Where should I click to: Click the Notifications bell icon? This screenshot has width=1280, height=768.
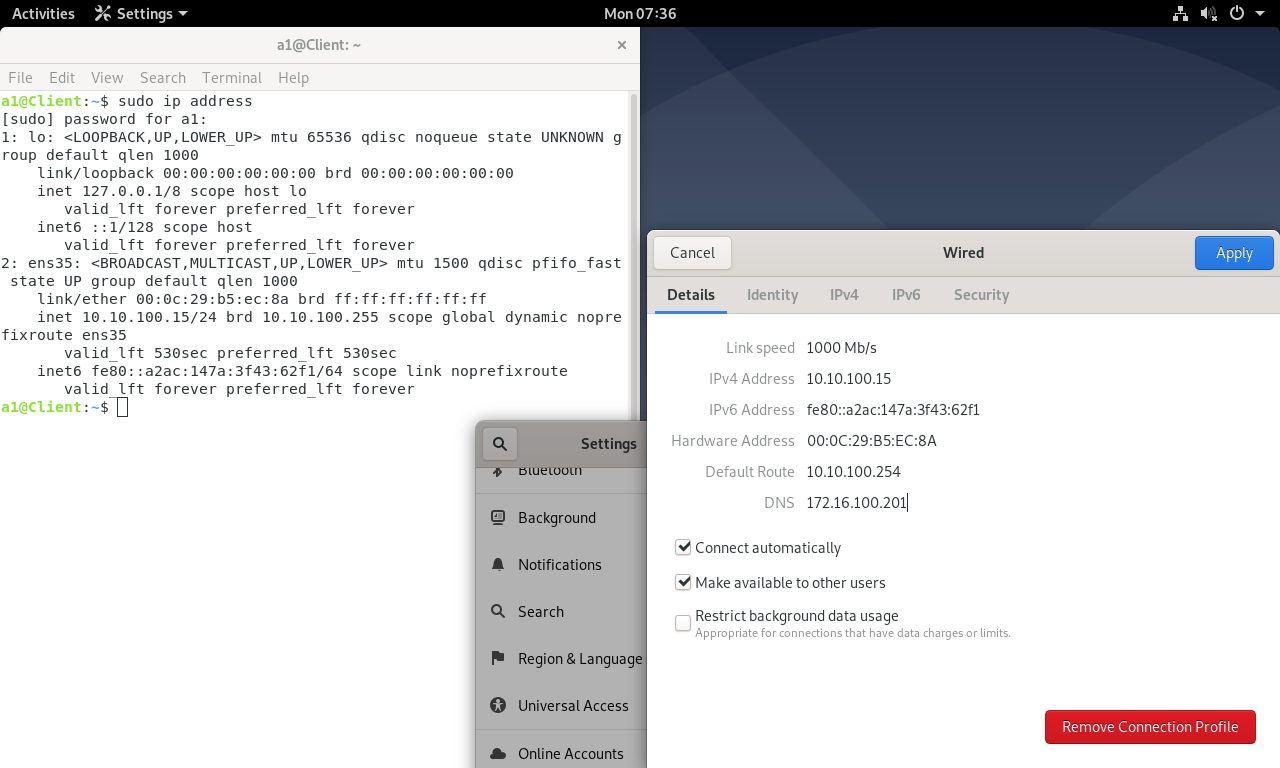498,565
